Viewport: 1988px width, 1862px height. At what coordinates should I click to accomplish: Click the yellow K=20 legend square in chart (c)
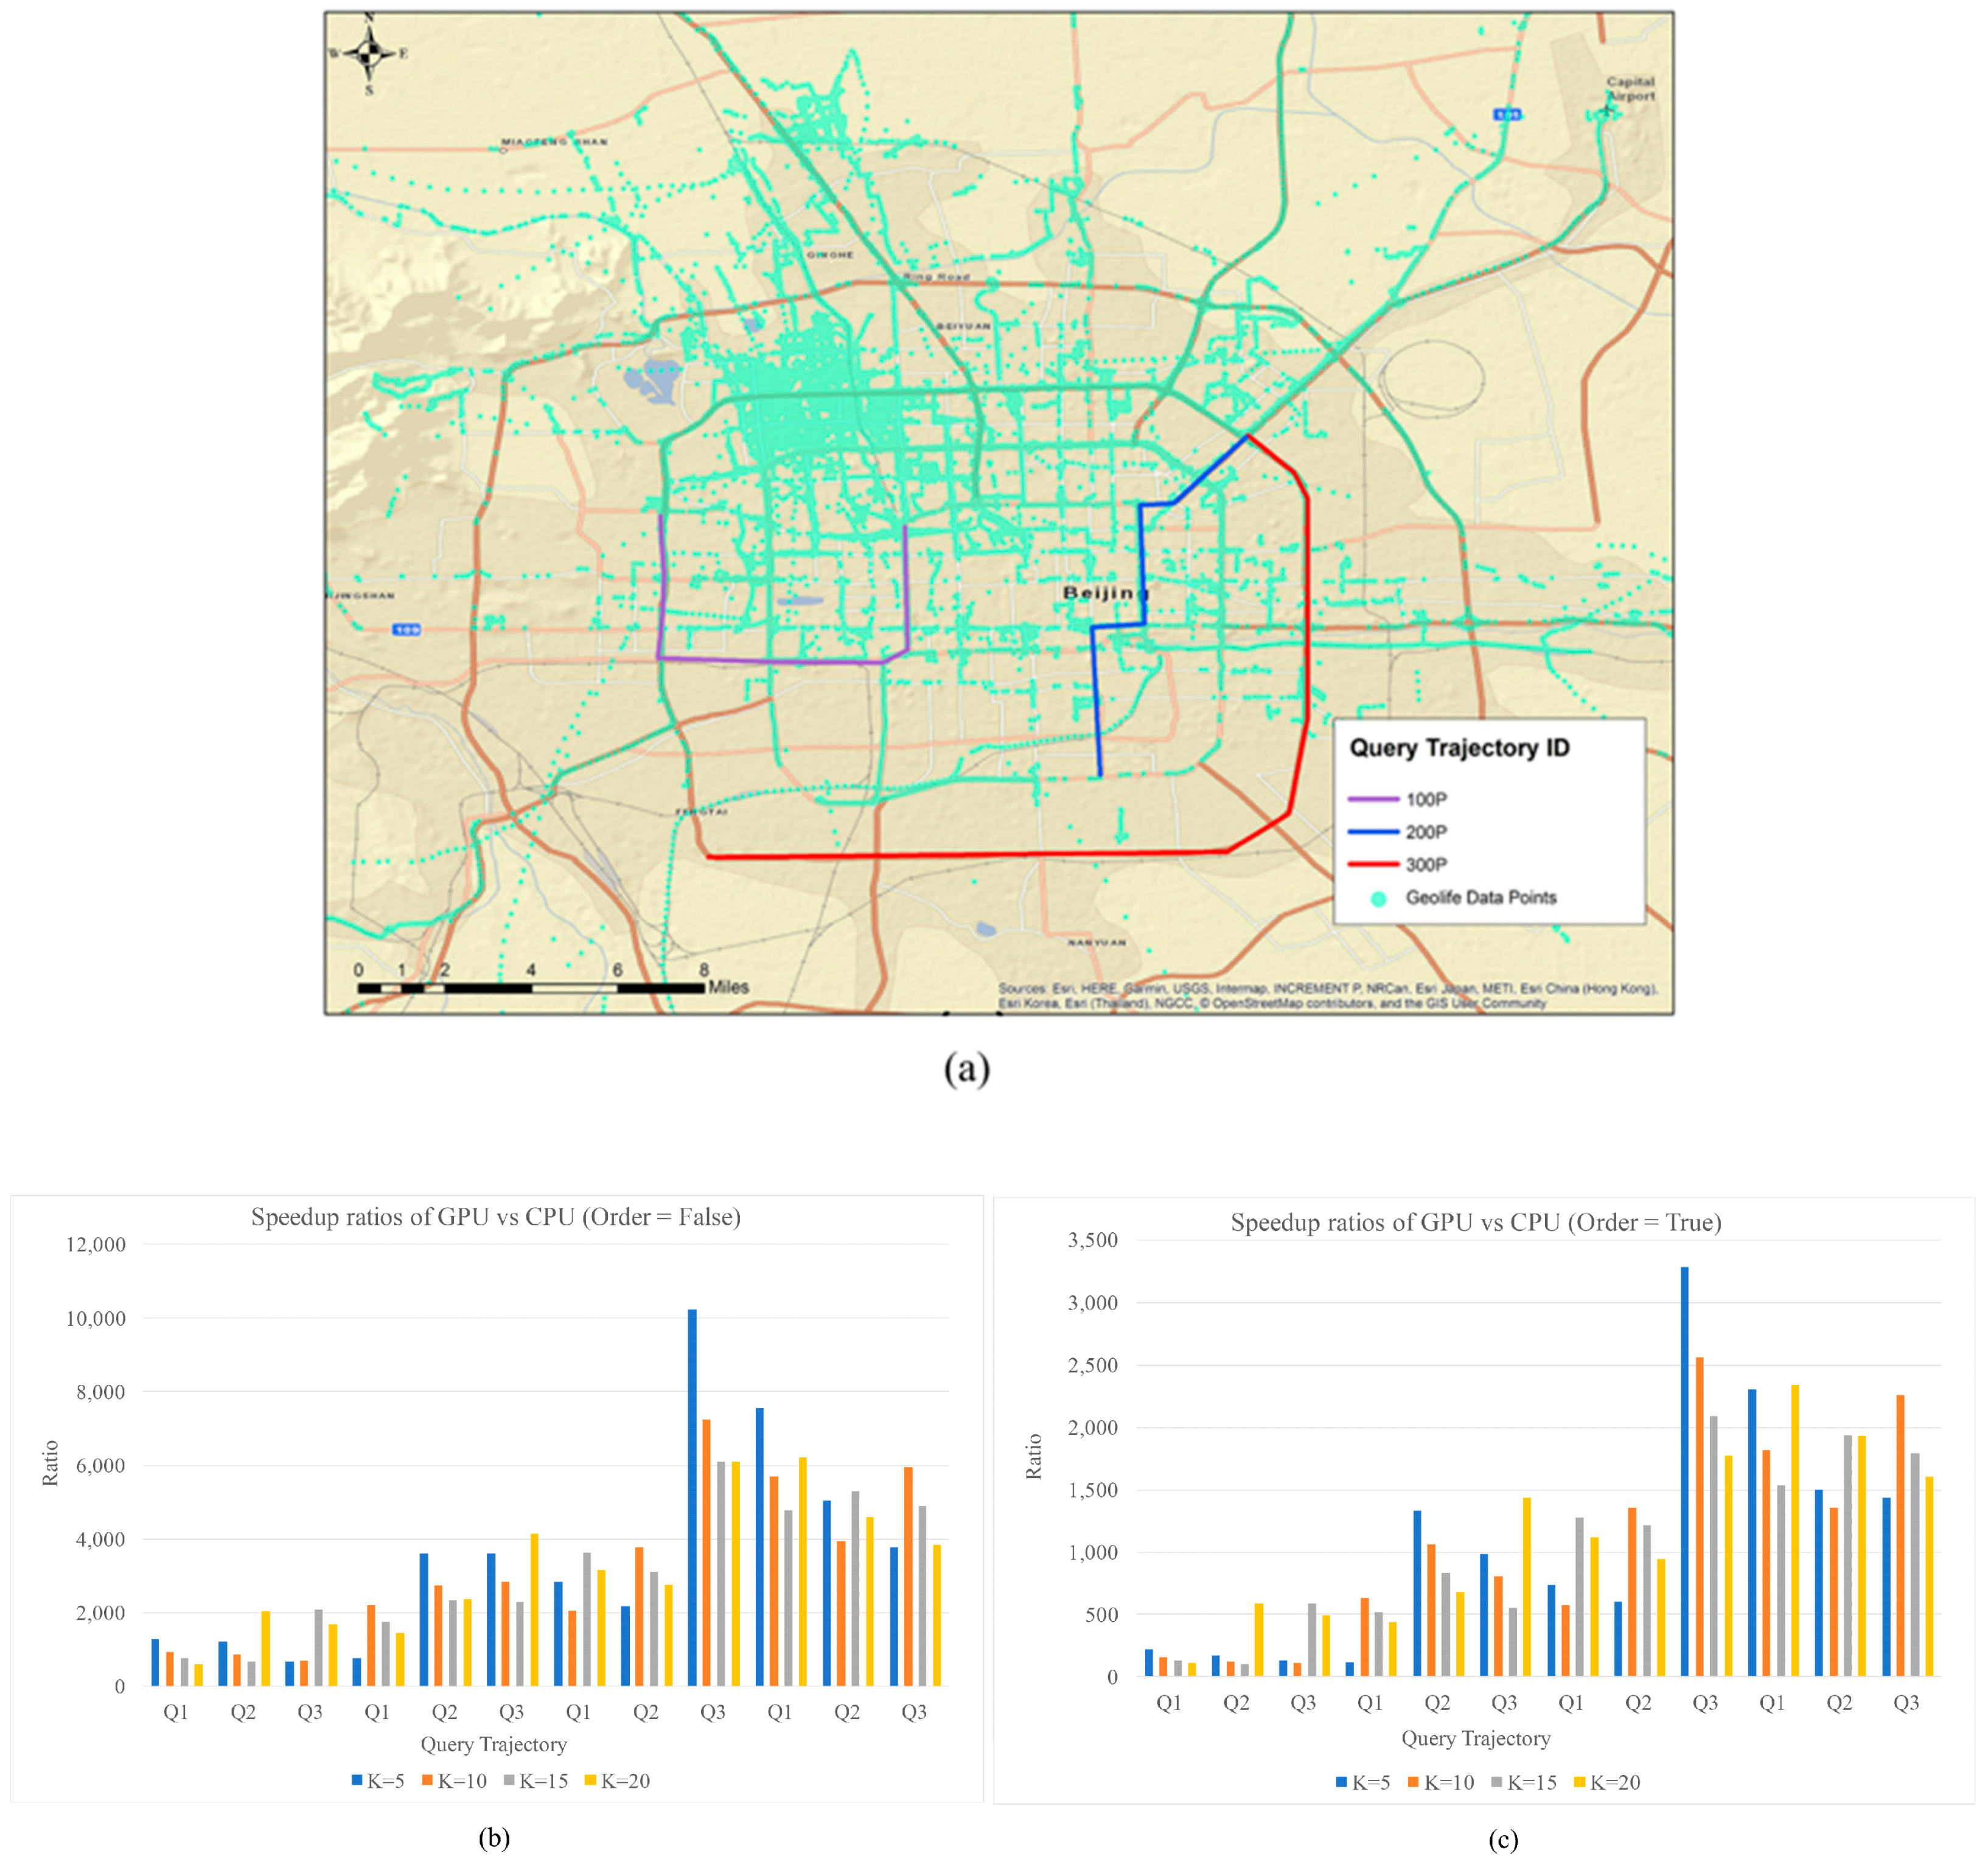(1579, 1782)
